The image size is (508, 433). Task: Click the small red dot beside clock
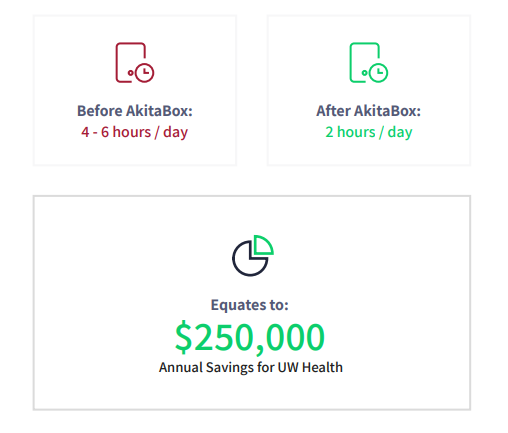coord(131,73)
